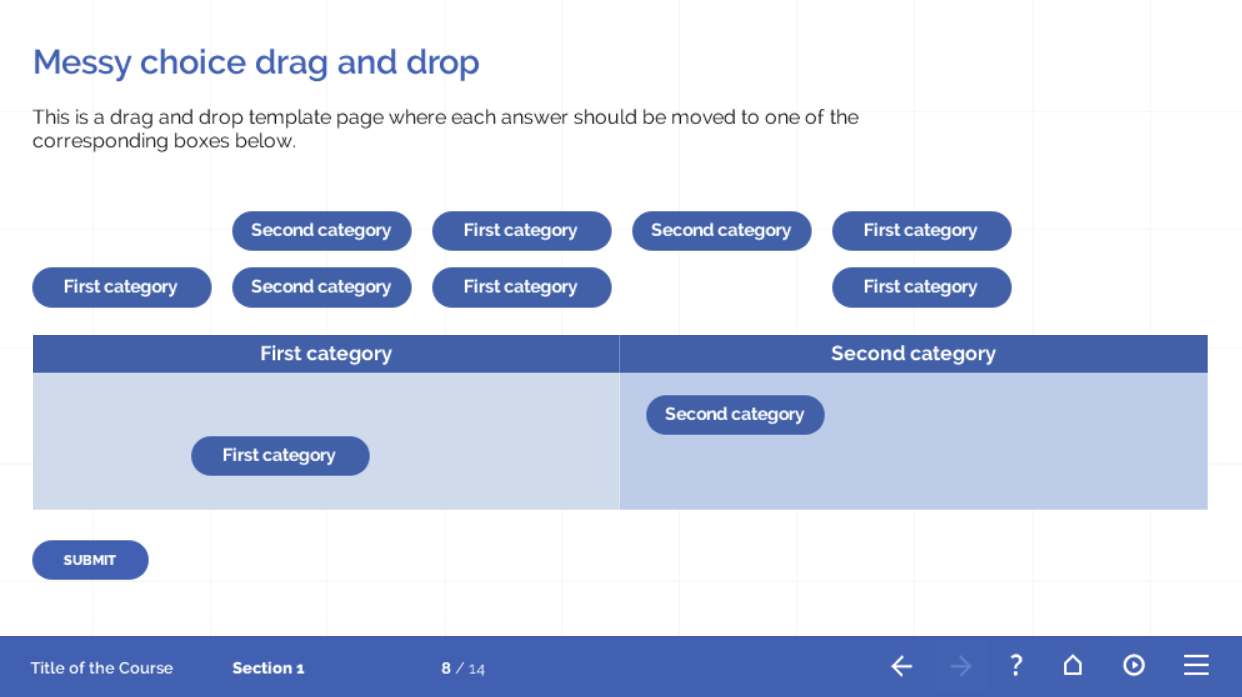This screenshot has width=1242, height=697.
Task: Click "Title of the Course" in footer
Action: (102, 668)
